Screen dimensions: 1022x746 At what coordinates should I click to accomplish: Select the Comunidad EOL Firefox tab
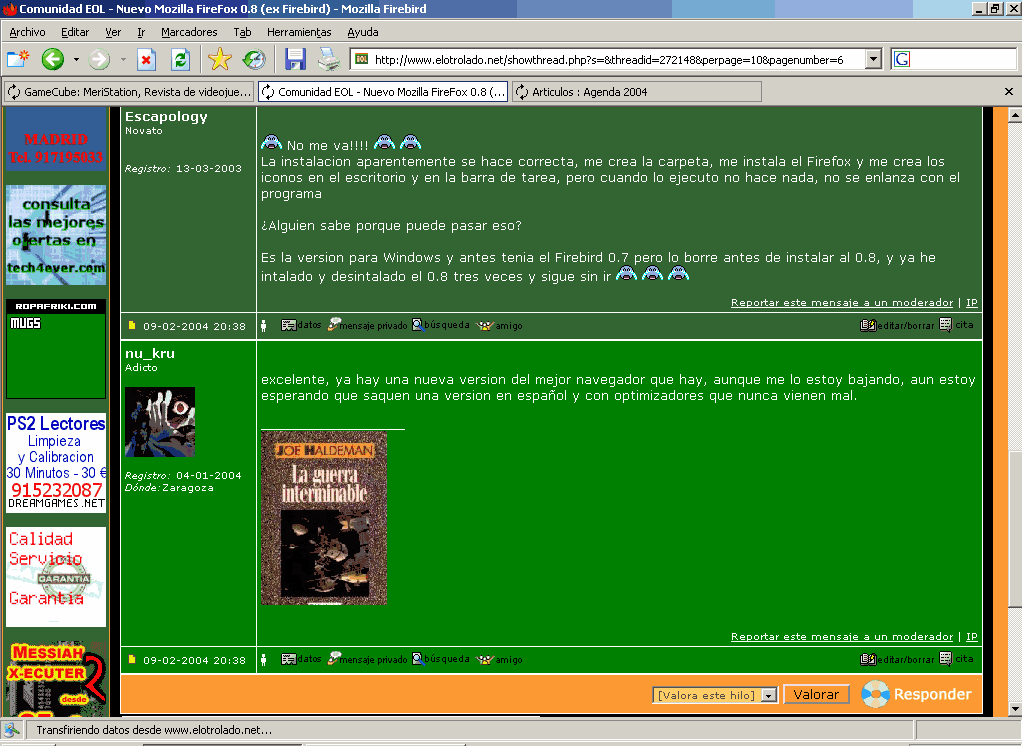tap(383, 92)
